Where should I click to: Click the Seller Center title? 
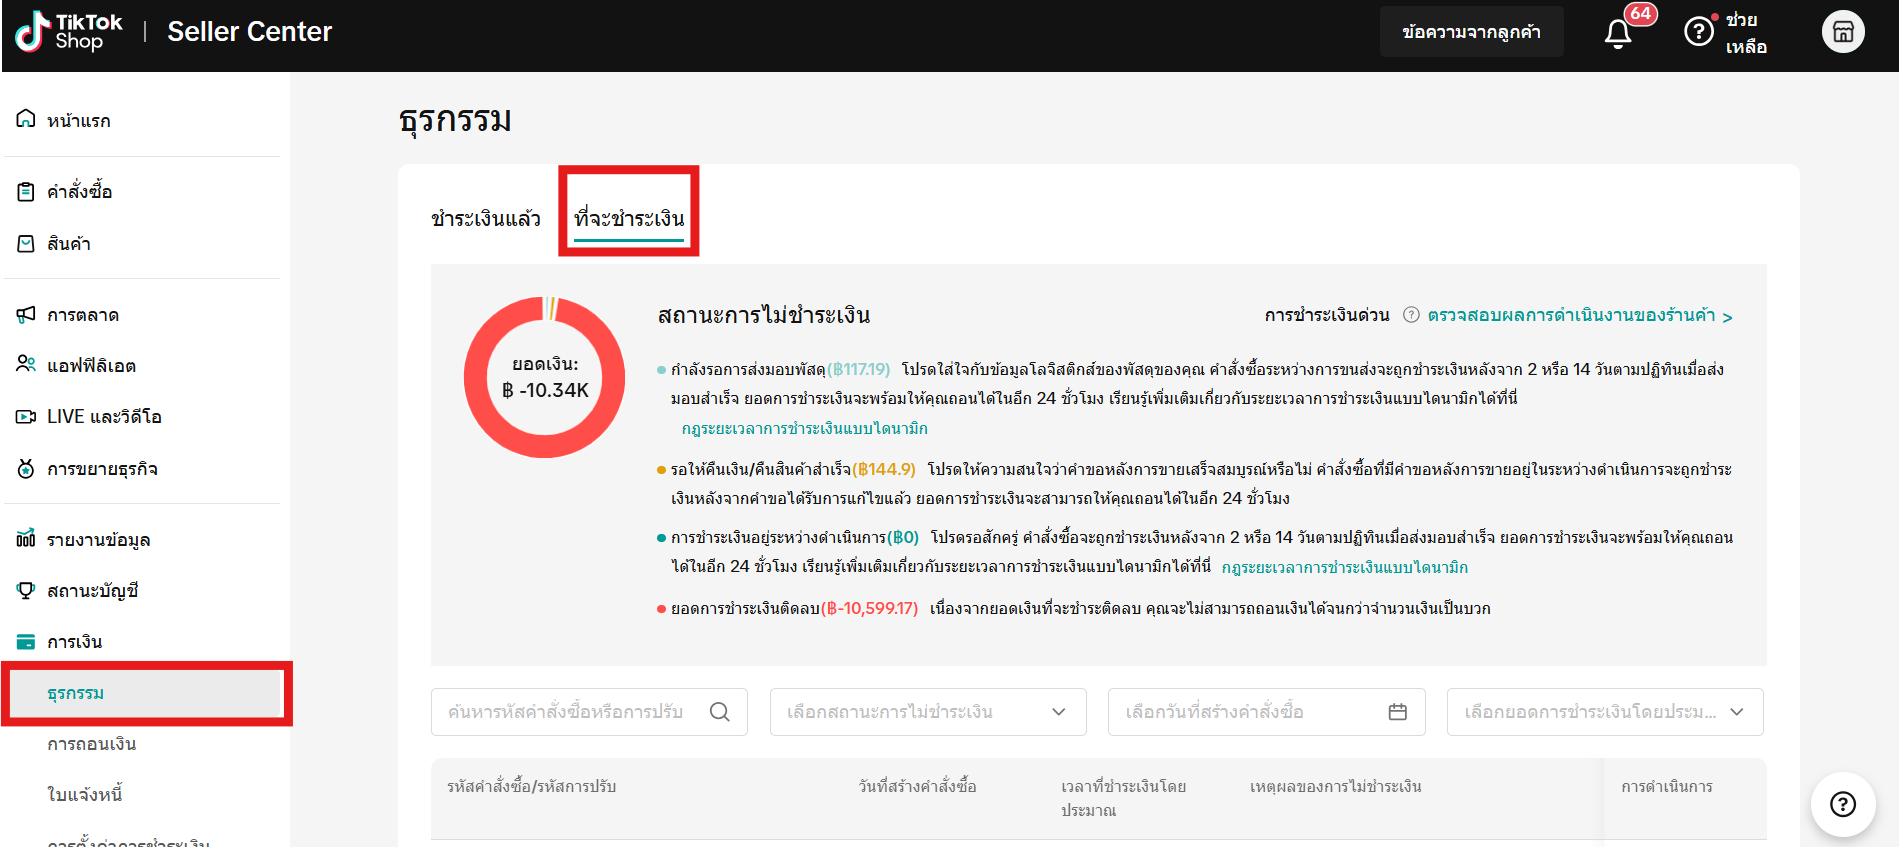tap(250, 32)
